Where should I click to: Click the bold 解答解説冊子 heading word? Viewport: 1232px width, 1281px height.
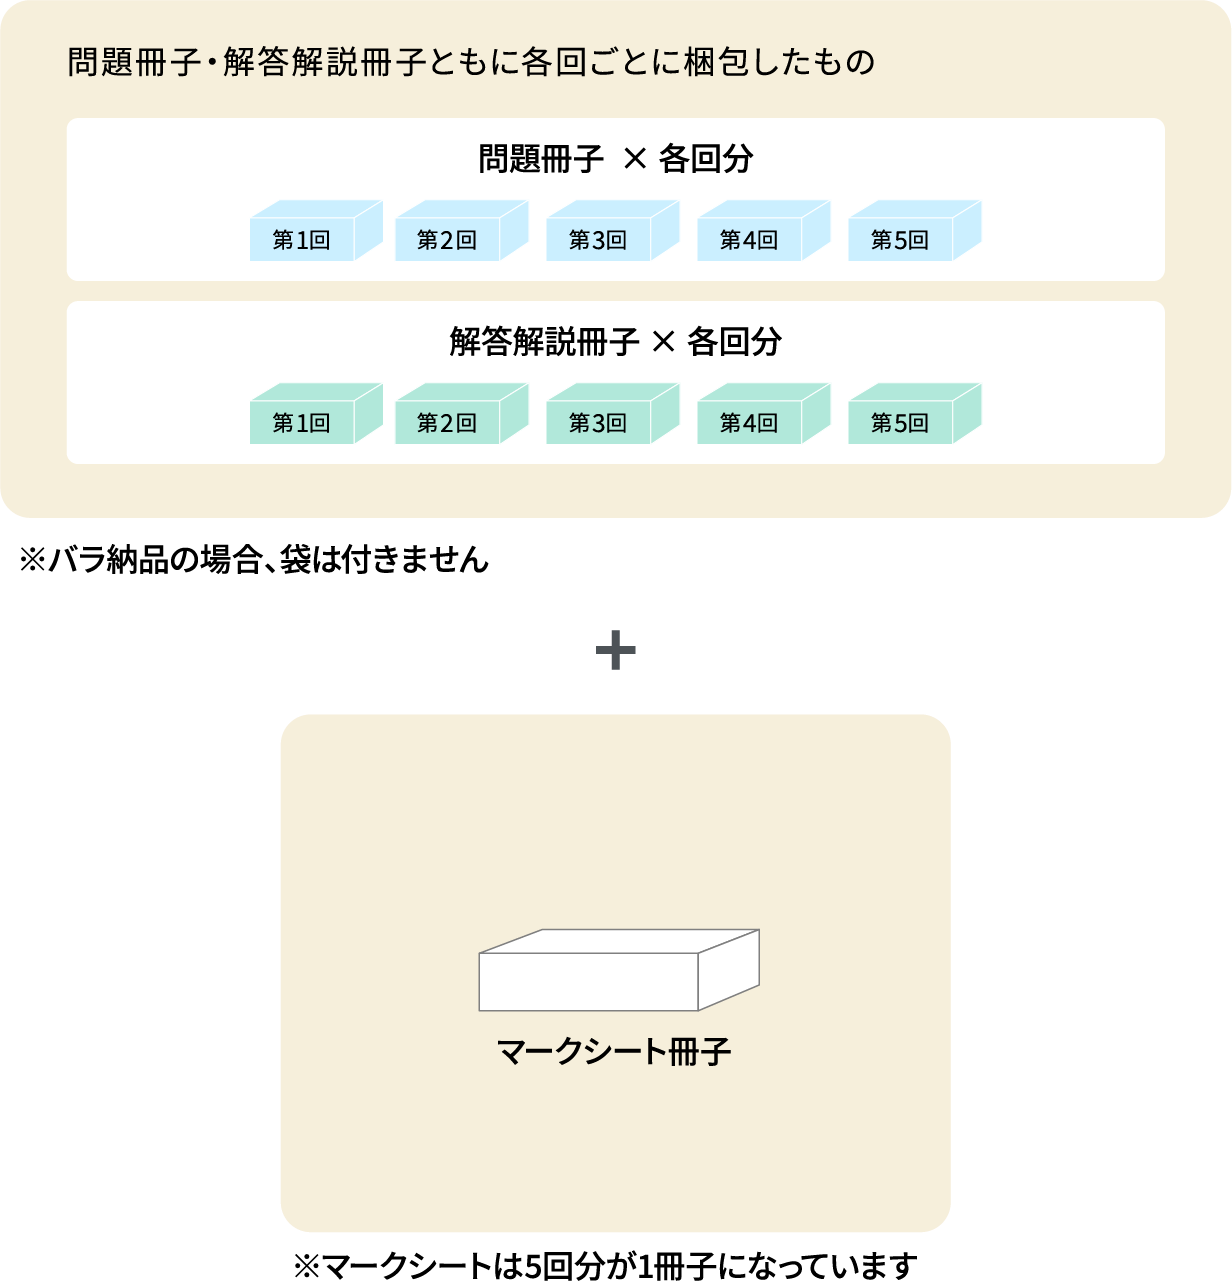(x=544, y=342)
